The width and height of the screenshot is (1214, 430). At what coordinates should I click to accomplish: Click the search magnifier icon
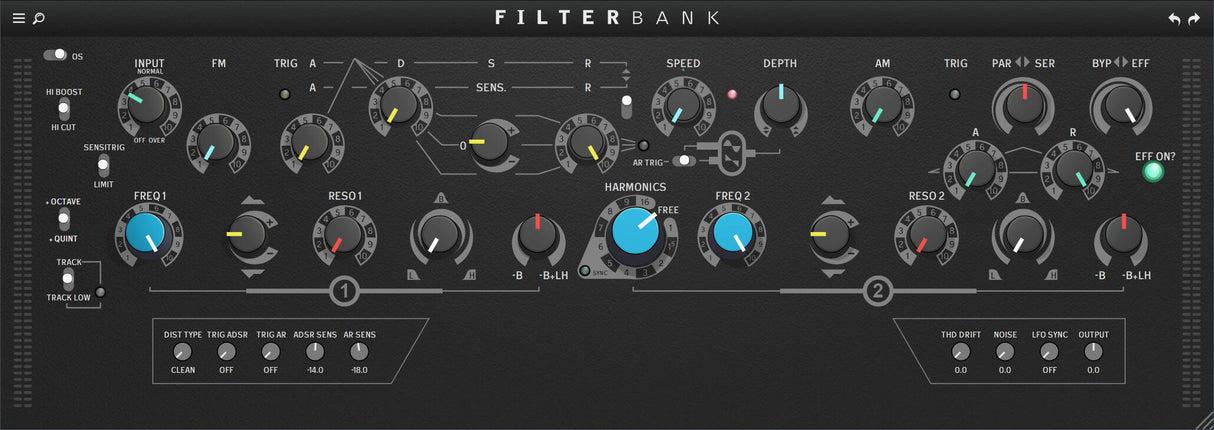tap(38, 18)
